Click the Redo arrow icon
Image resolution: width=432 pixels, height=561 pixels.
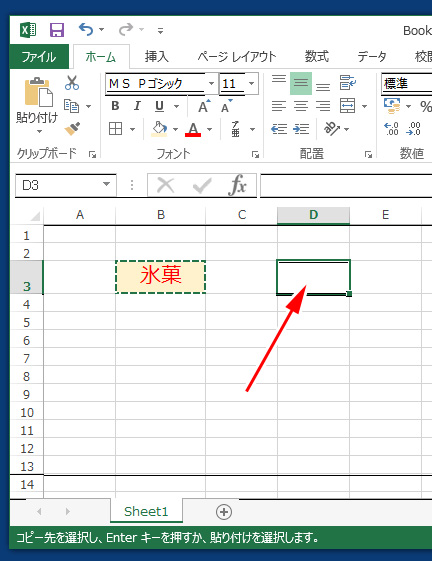126,30
